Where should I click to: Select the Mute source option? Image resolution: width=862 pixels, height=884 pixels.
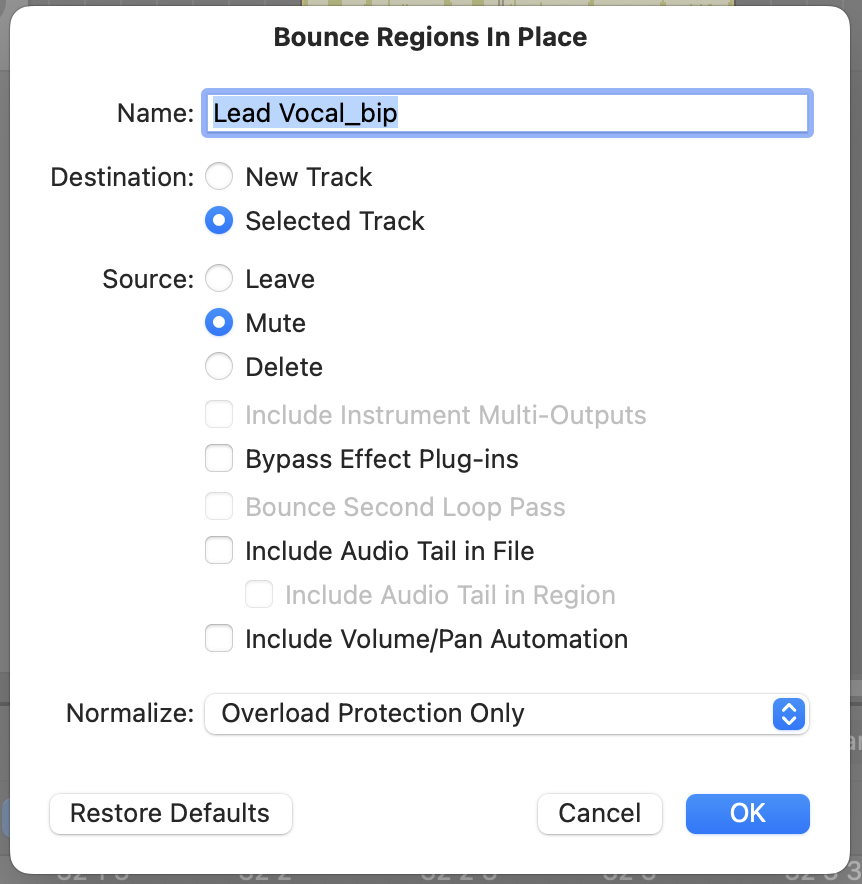[x=219, y=323]
